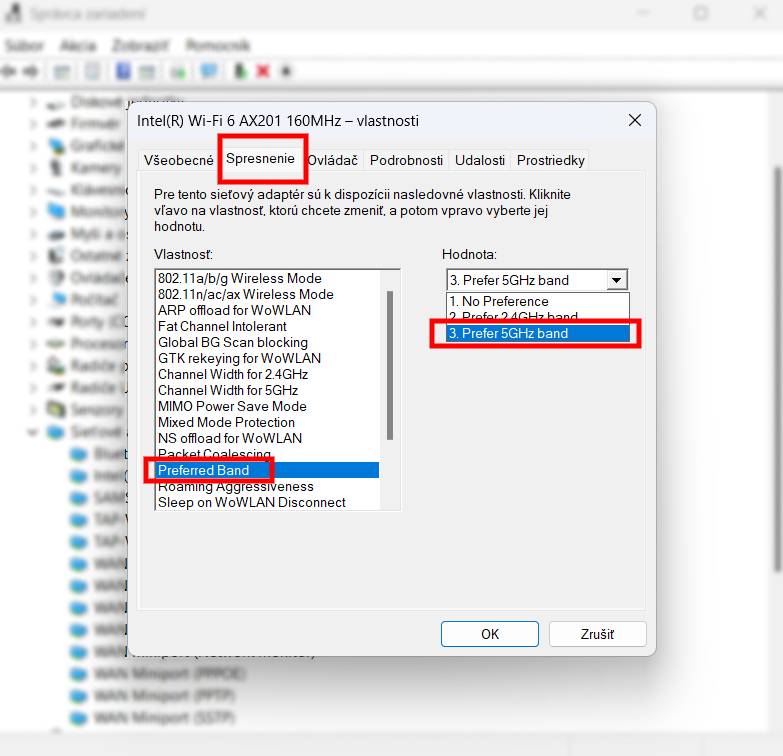Open the Akcia menu in Device Manager
The image size is (783, 756).
(x=78, y=45)
